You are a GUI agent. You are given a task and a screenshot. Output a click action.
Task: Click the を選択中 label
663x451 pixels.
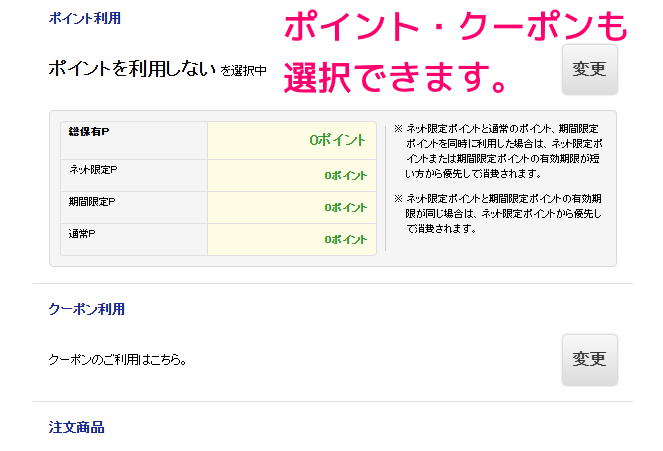[x=244, y=71]
